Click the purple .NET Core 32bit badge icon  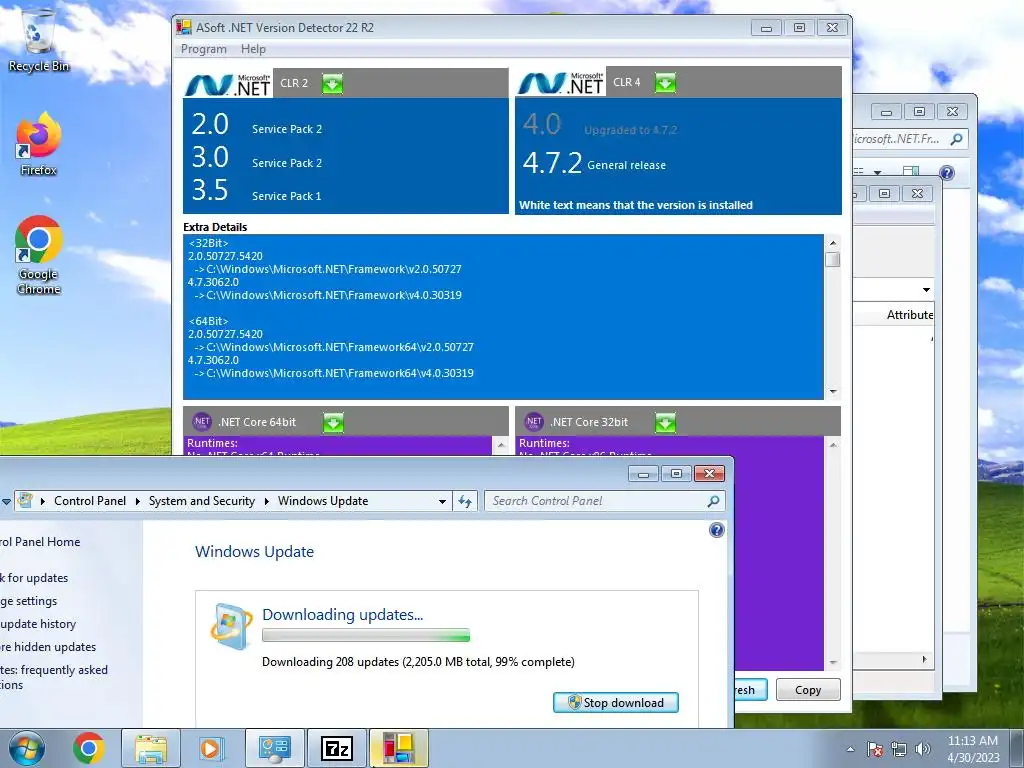(534, 422)
